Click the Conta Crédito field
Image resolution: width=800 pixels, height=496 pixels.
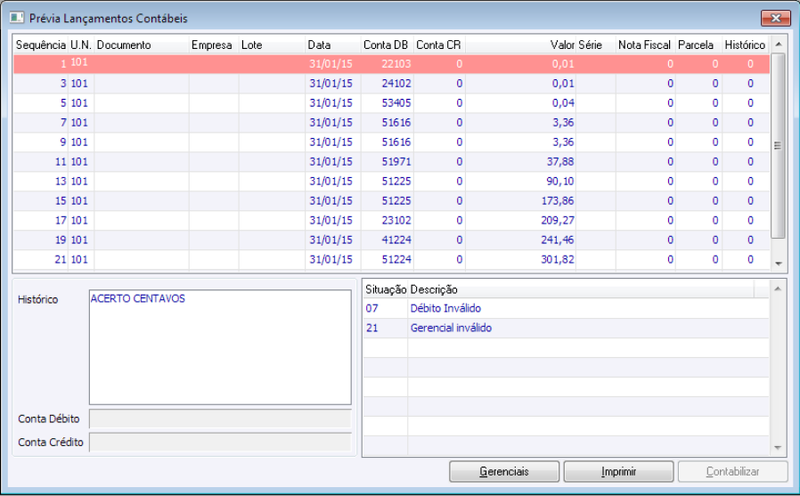coord(220,442)
